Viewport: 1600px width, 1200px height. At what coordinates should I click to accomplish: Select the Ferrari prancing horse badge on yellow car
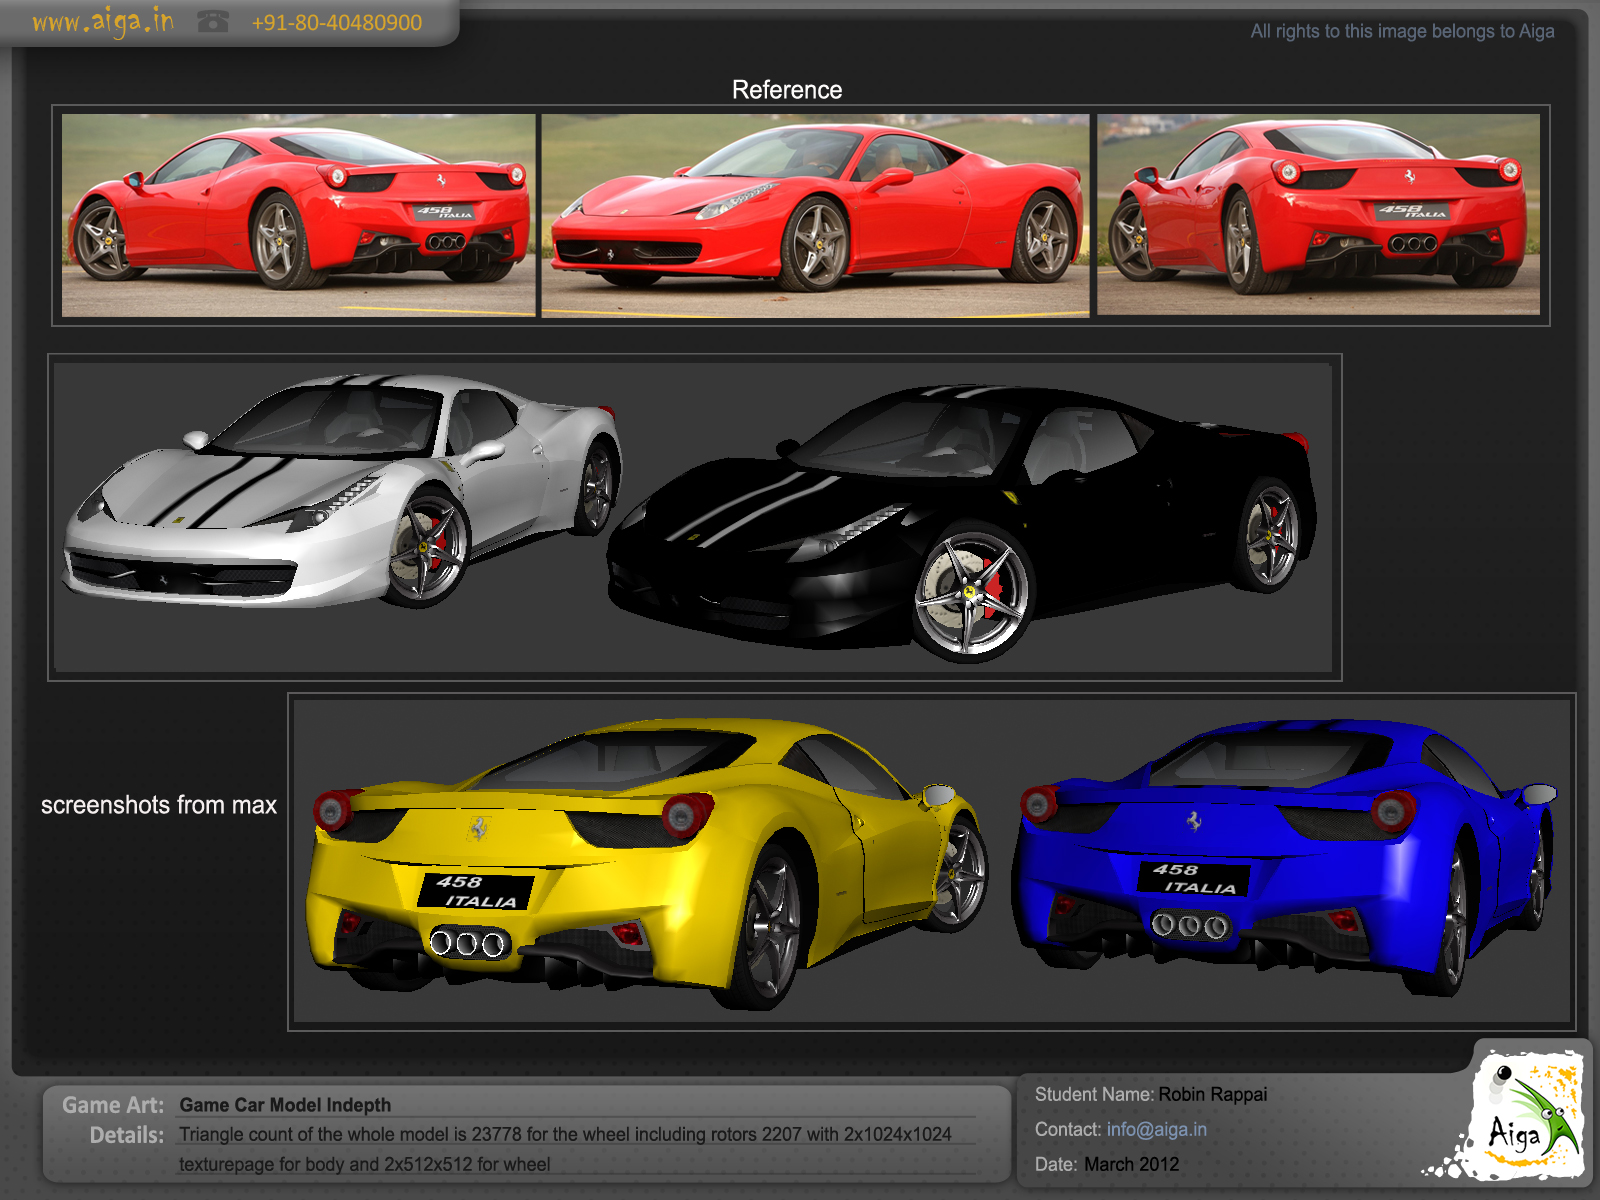pyautogui.click(x=477, y=828)
